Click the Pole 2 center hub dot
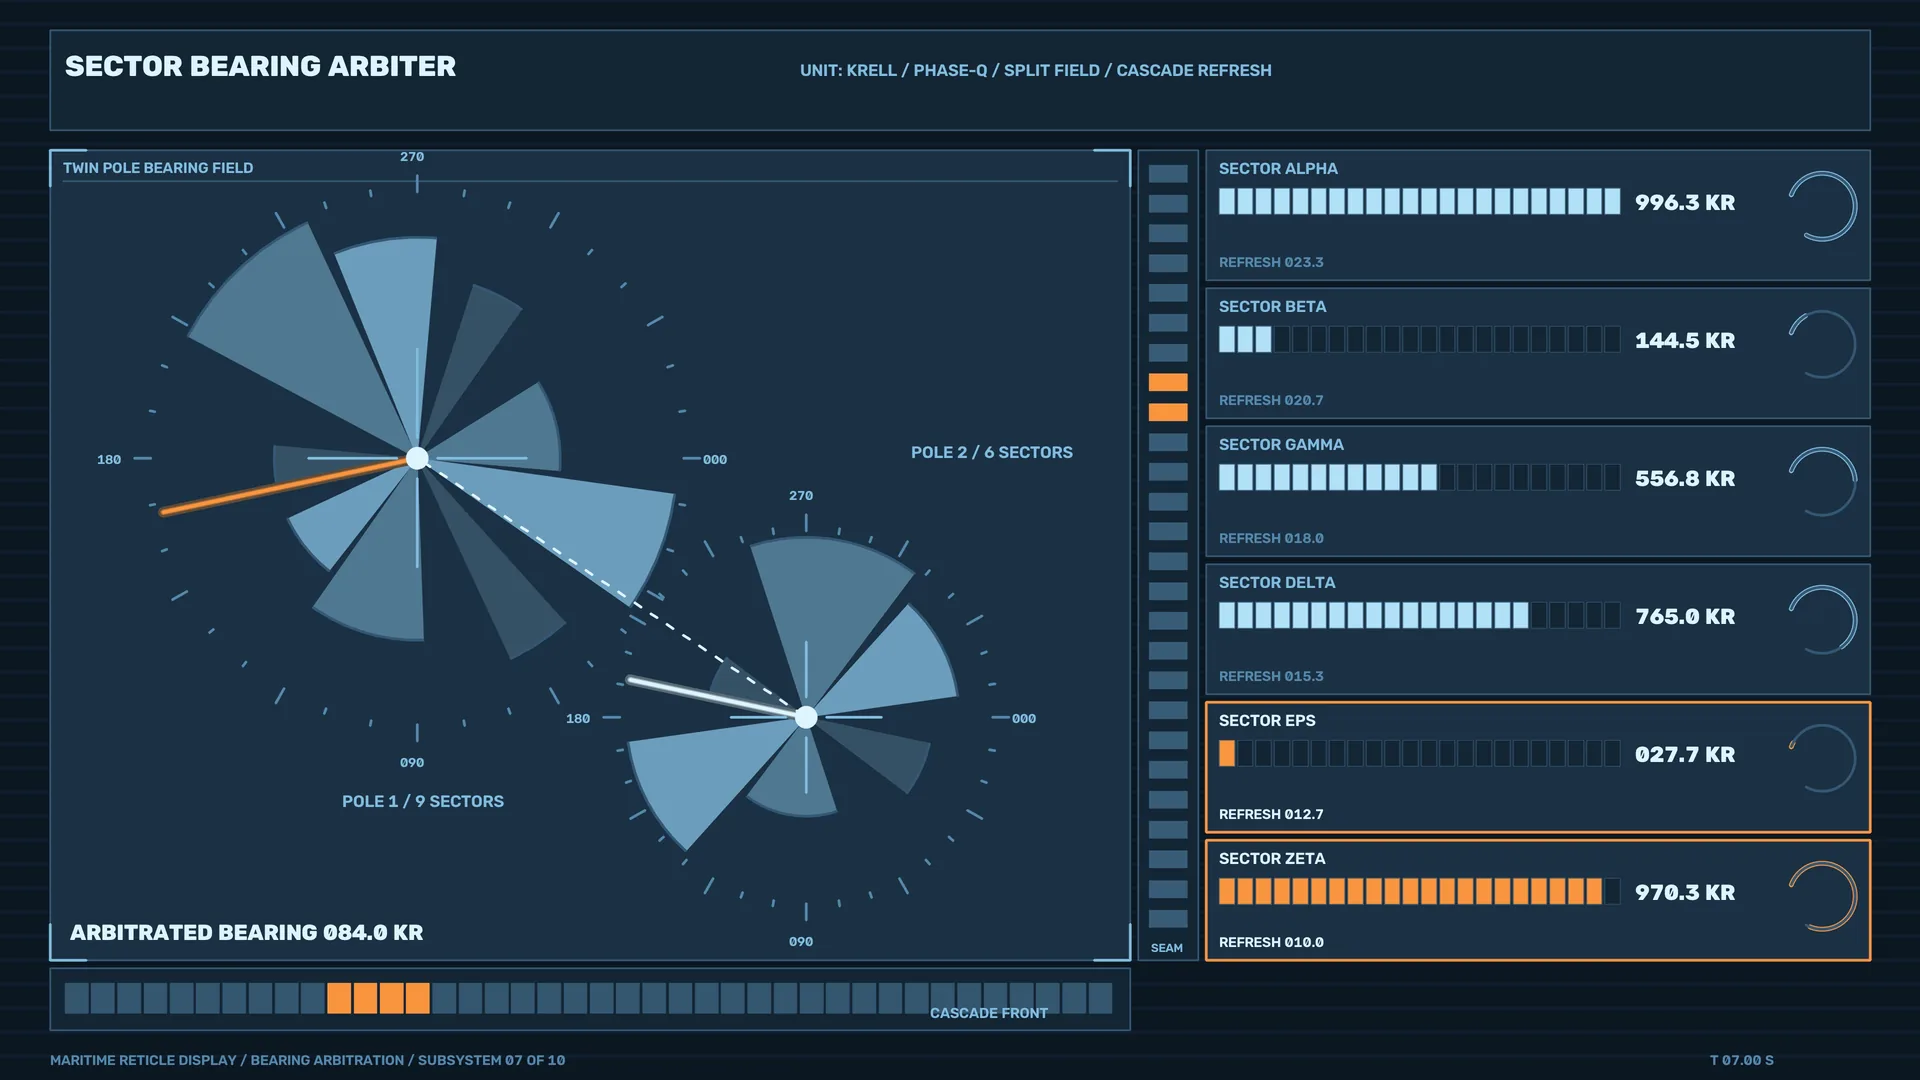The height and width of the screenshot is (1080, 1920). tap(806, 717)
